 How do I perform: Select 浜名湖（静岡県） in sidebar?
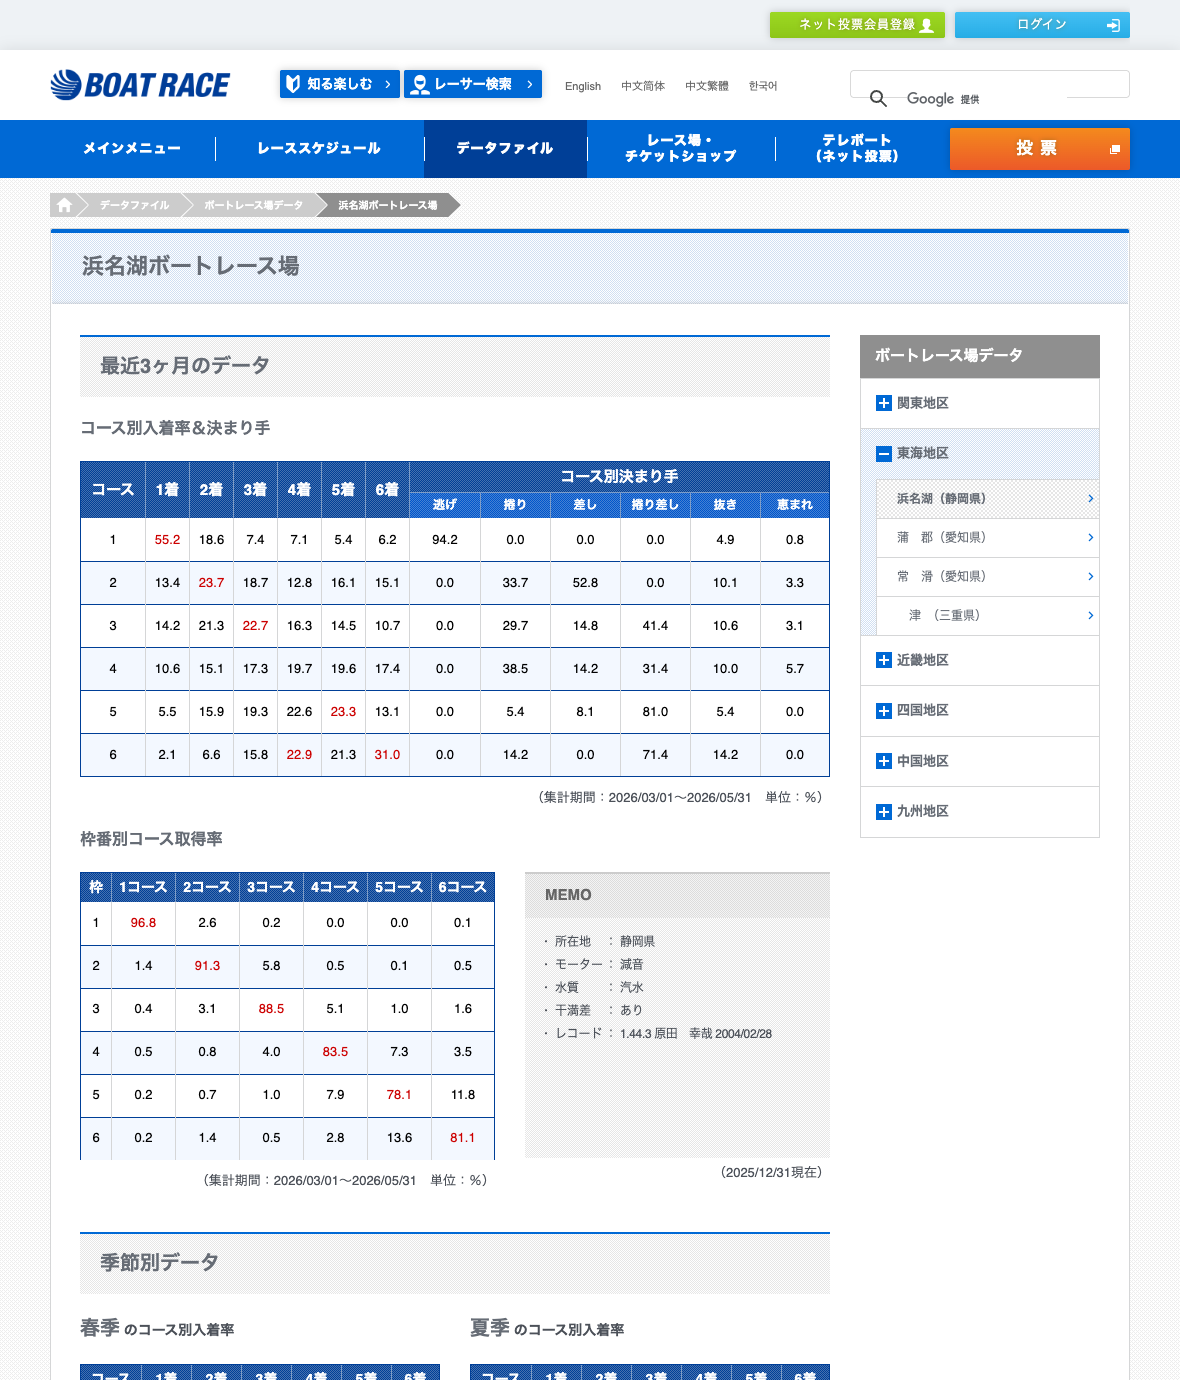(988, 498)
